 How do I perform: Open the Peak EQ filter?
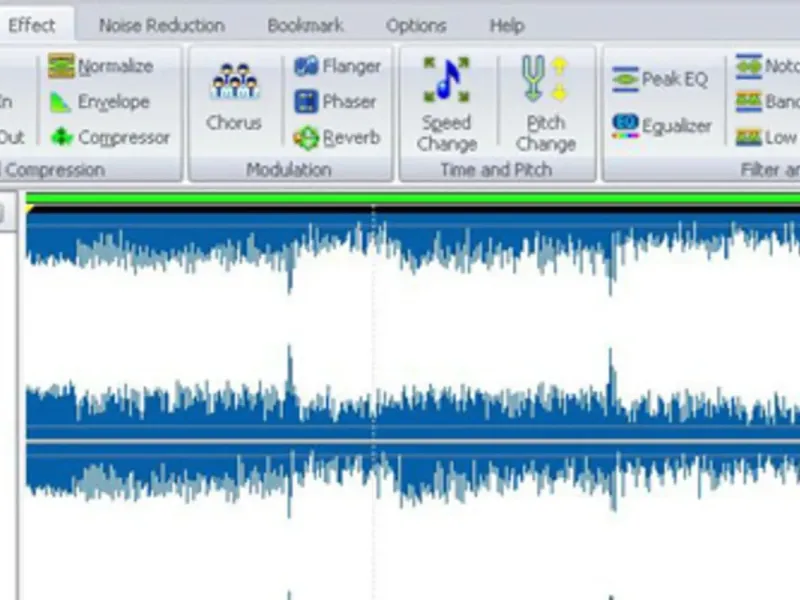(x=660, y=79)
